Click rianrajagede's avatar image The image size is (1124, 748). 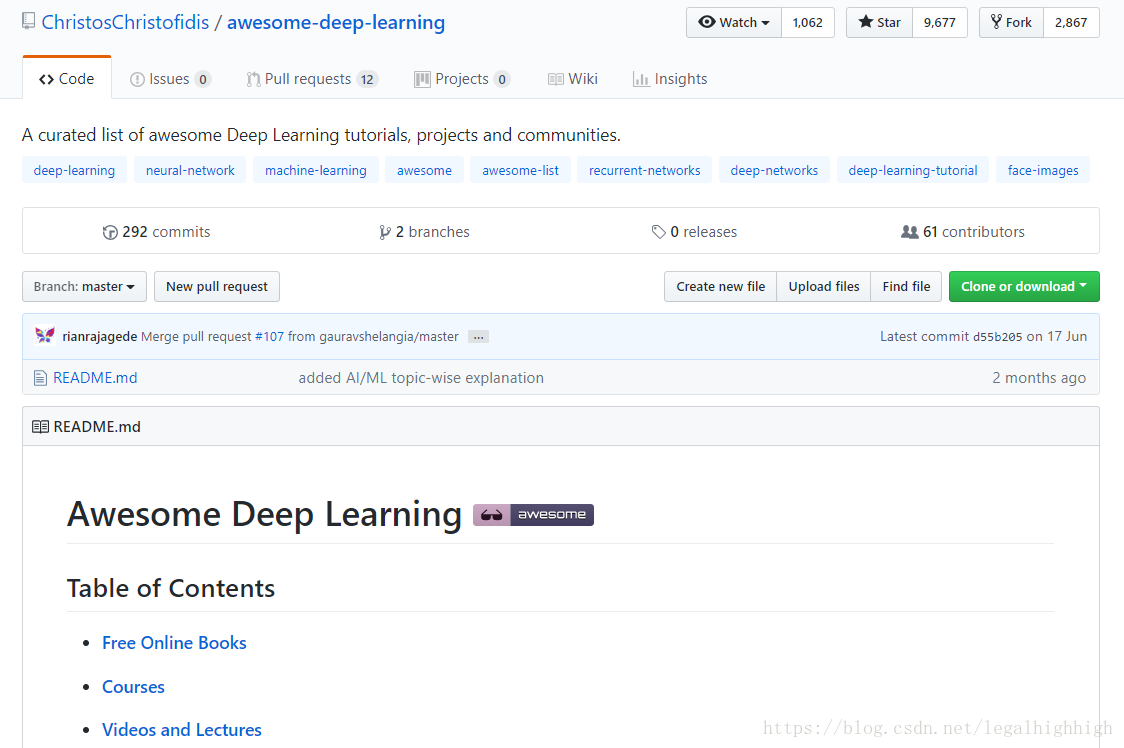point(45,336)
